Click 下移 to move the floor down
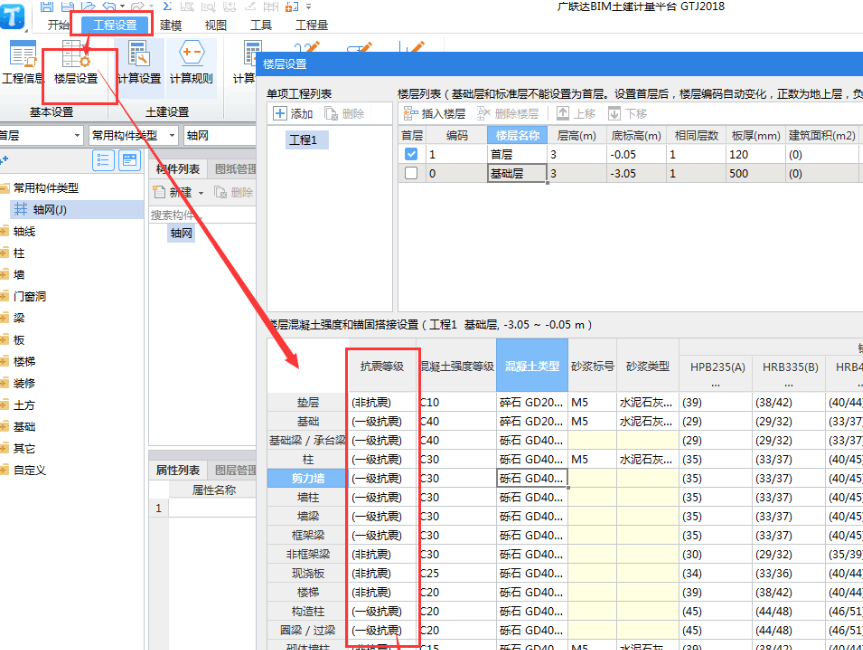The width and height of the screenshot is (863, 650). (x=627, y=114)
